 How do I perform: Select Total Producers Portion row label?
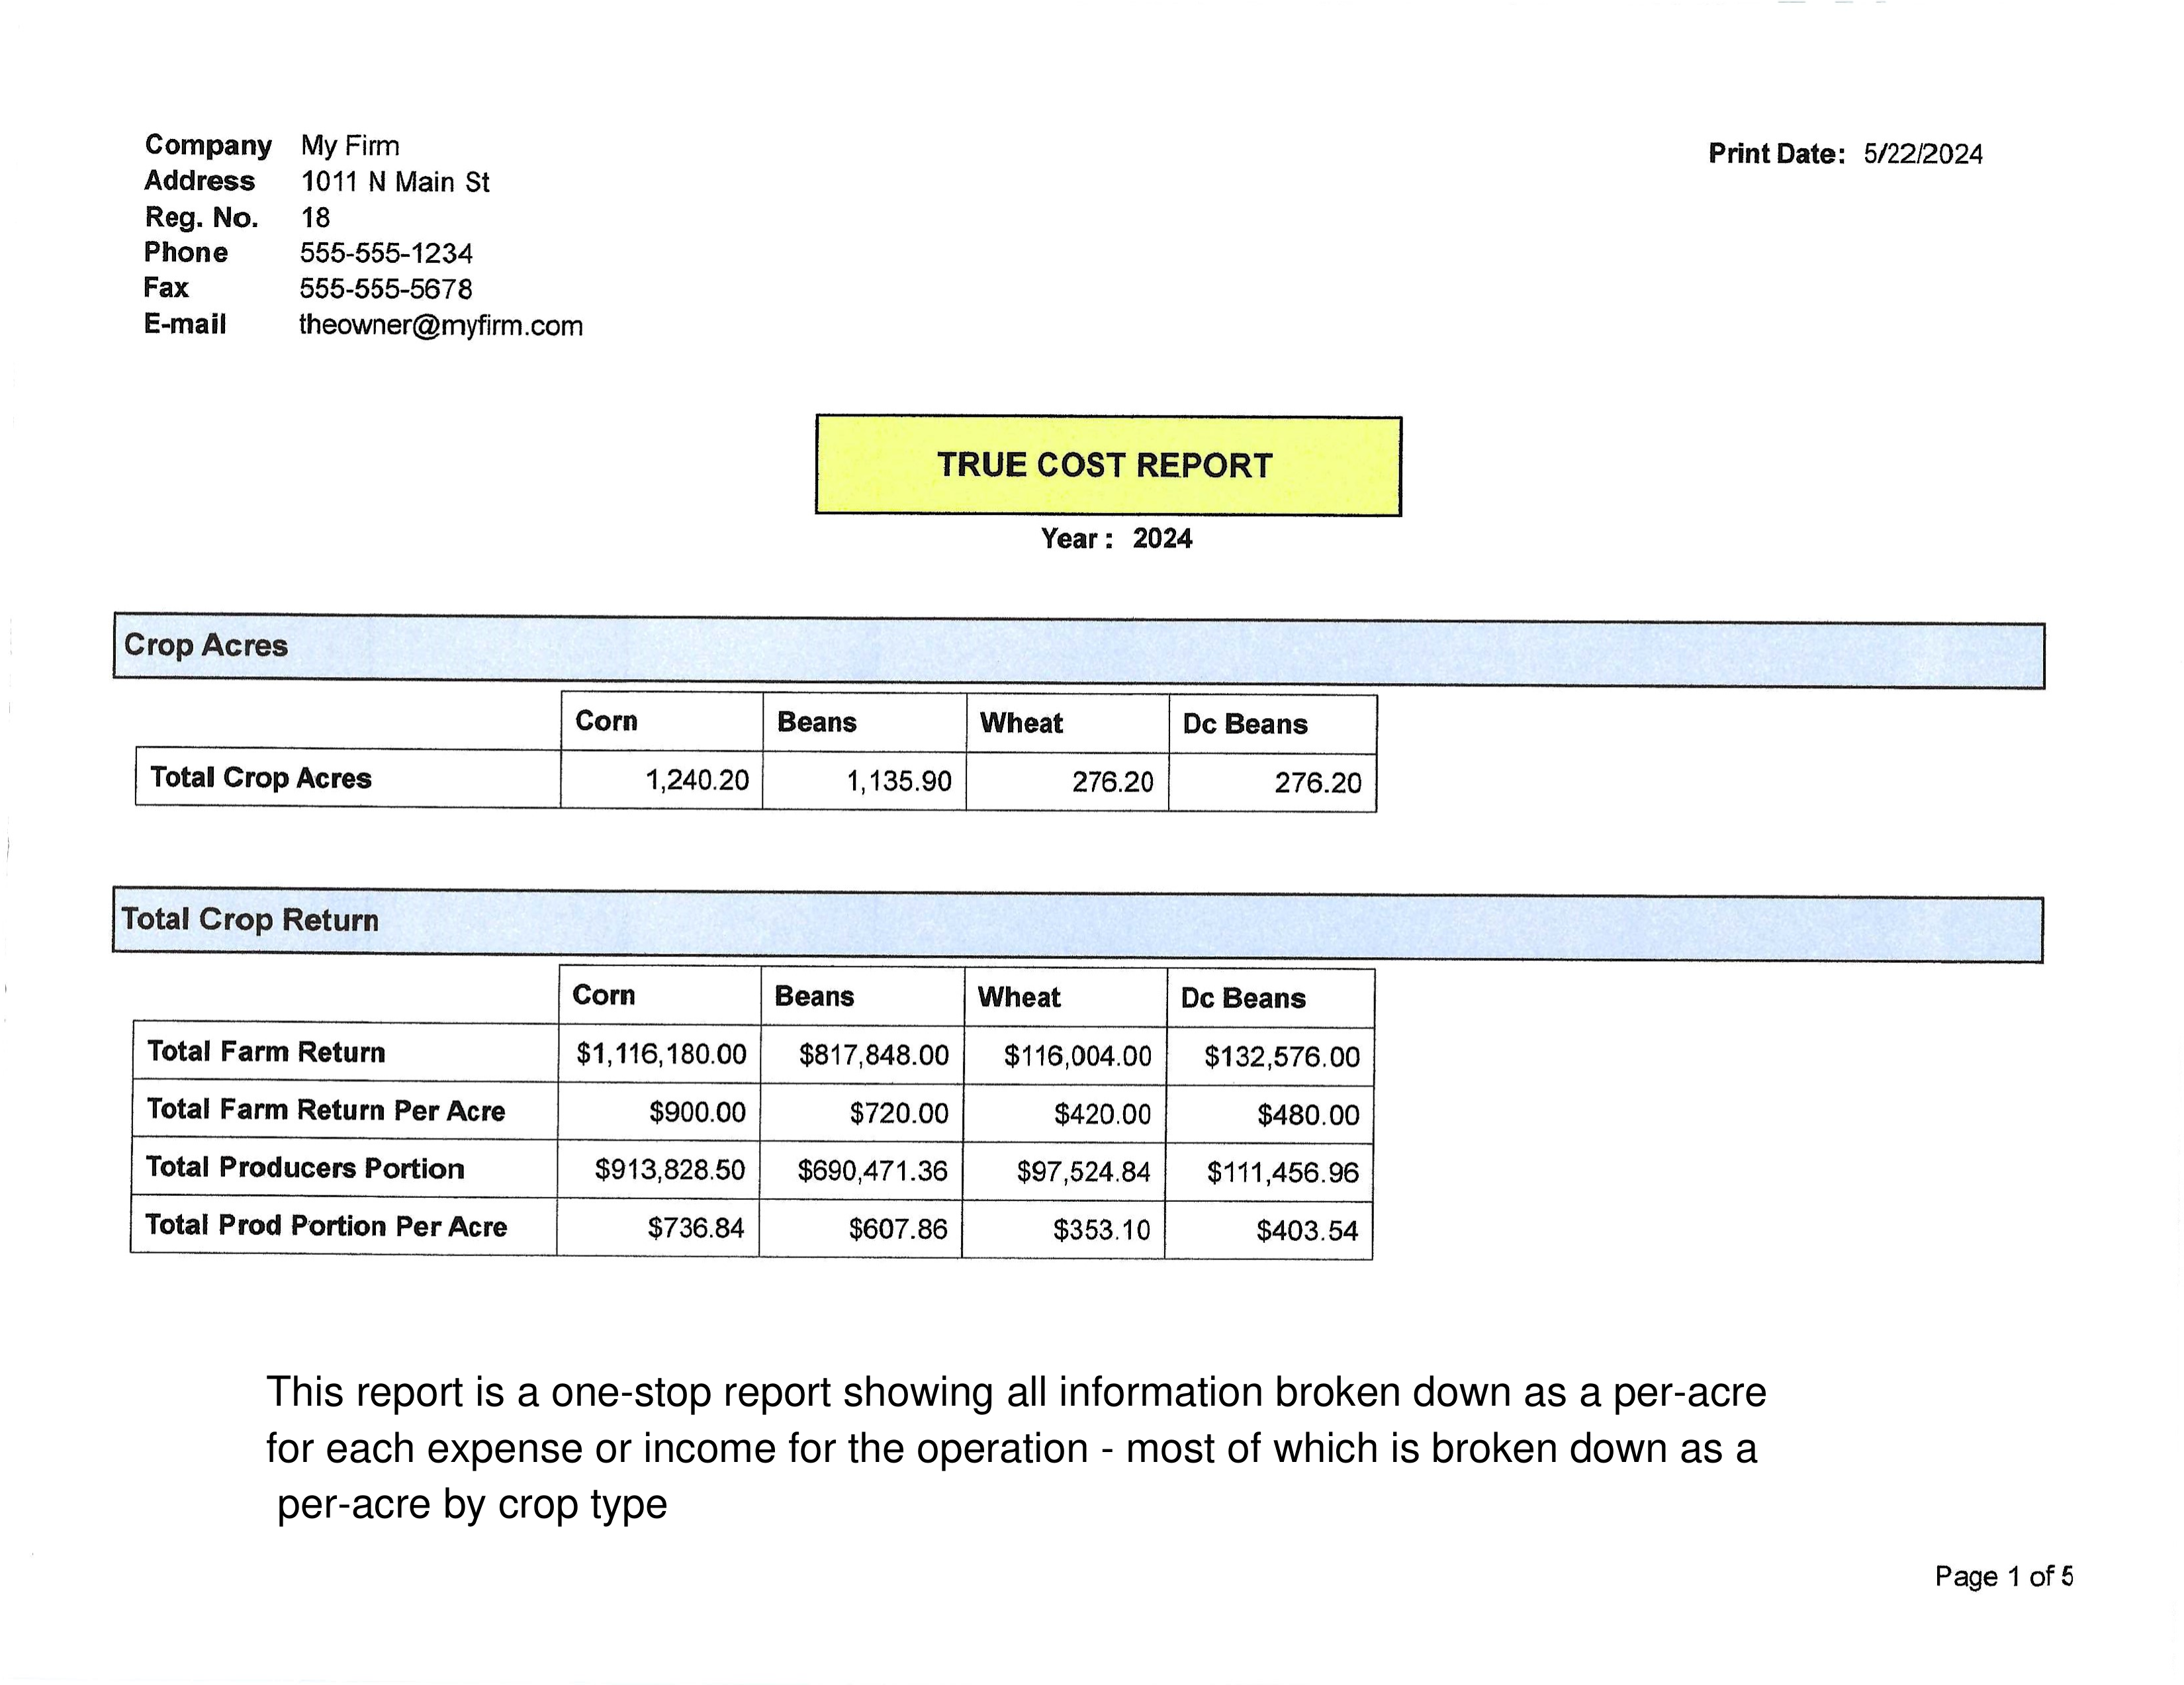pos(304,1168)
